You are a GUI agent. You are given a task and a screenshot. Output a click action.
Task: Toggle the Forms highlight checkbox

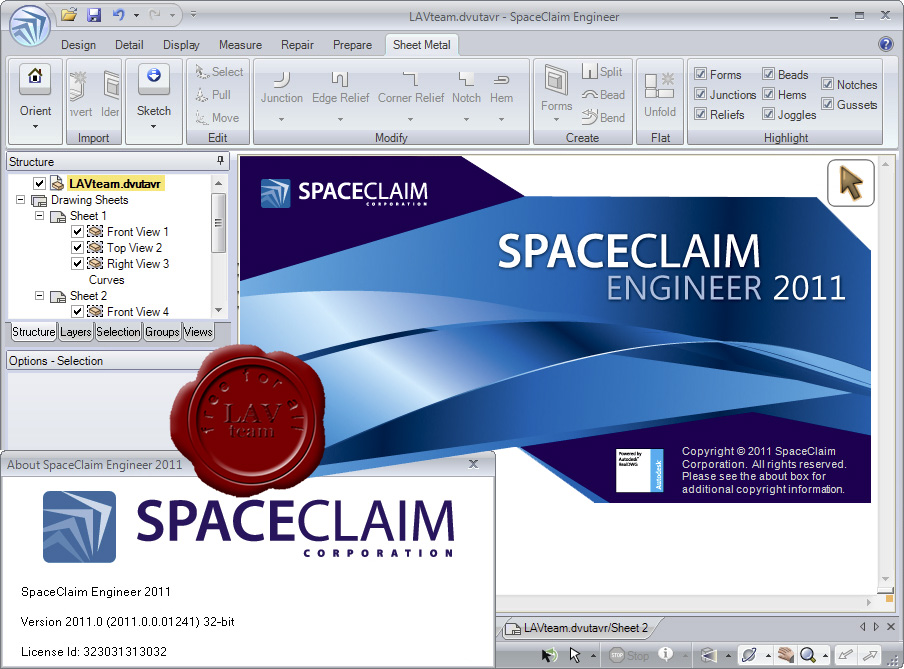coord(700,74)
